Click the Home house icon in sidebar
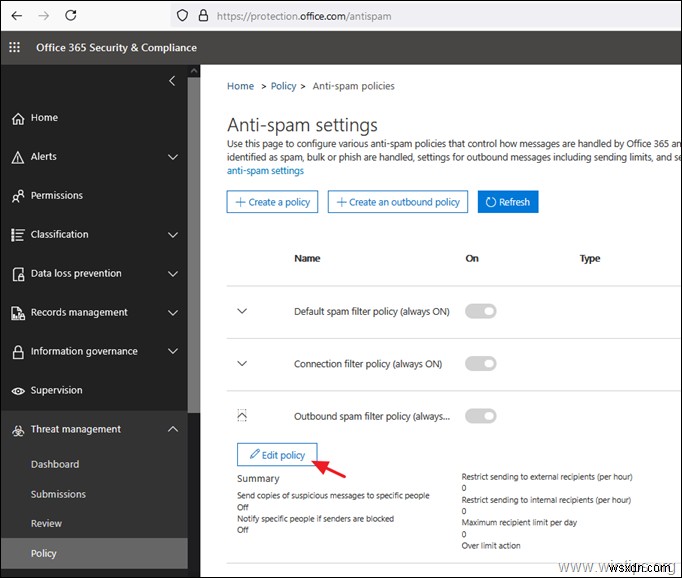Screen dimensions: 682x578 tap(18, 118)
